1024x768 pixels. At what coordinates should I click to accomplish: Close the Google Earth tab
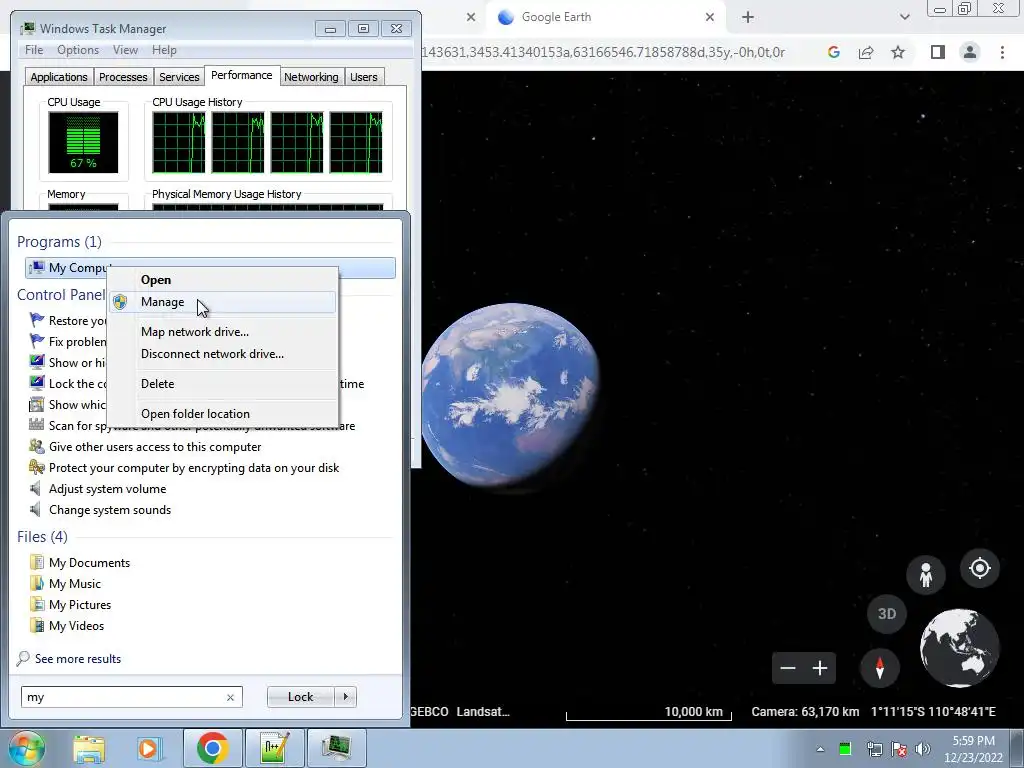click(710, 18)
